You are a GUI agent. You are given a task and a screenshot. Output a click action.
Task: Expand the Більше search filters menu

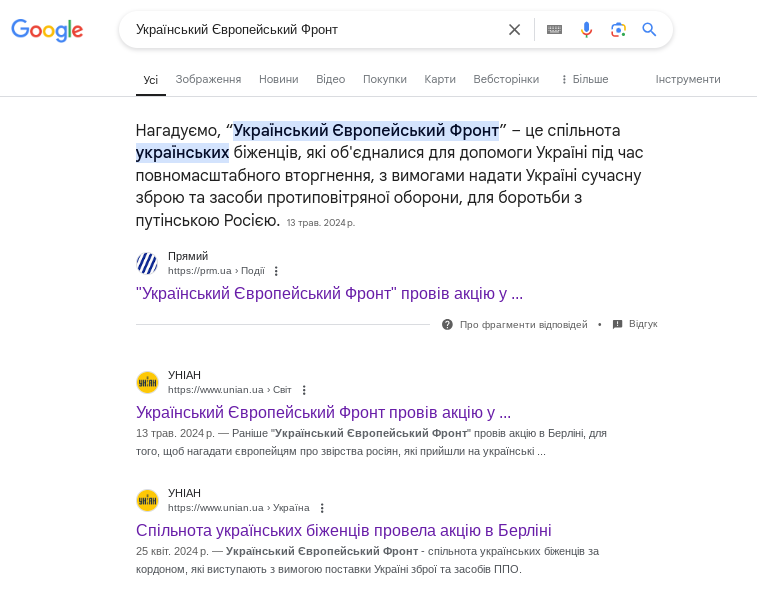(x=584, y=79)
